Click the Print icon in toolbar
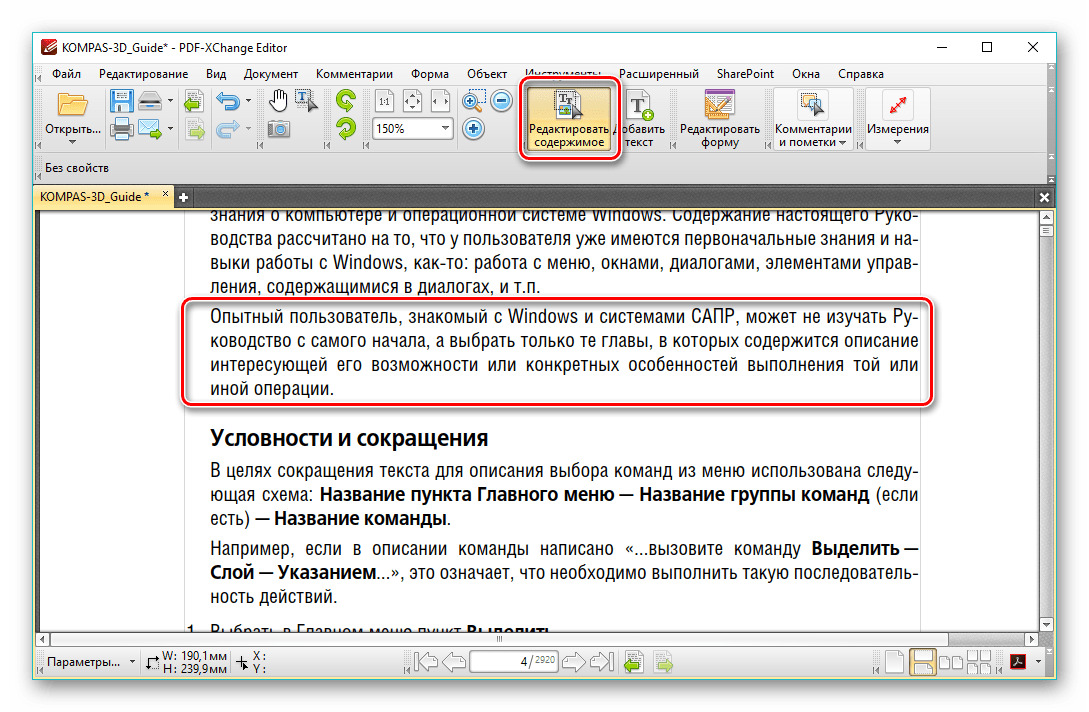 (x=121, y=128)
